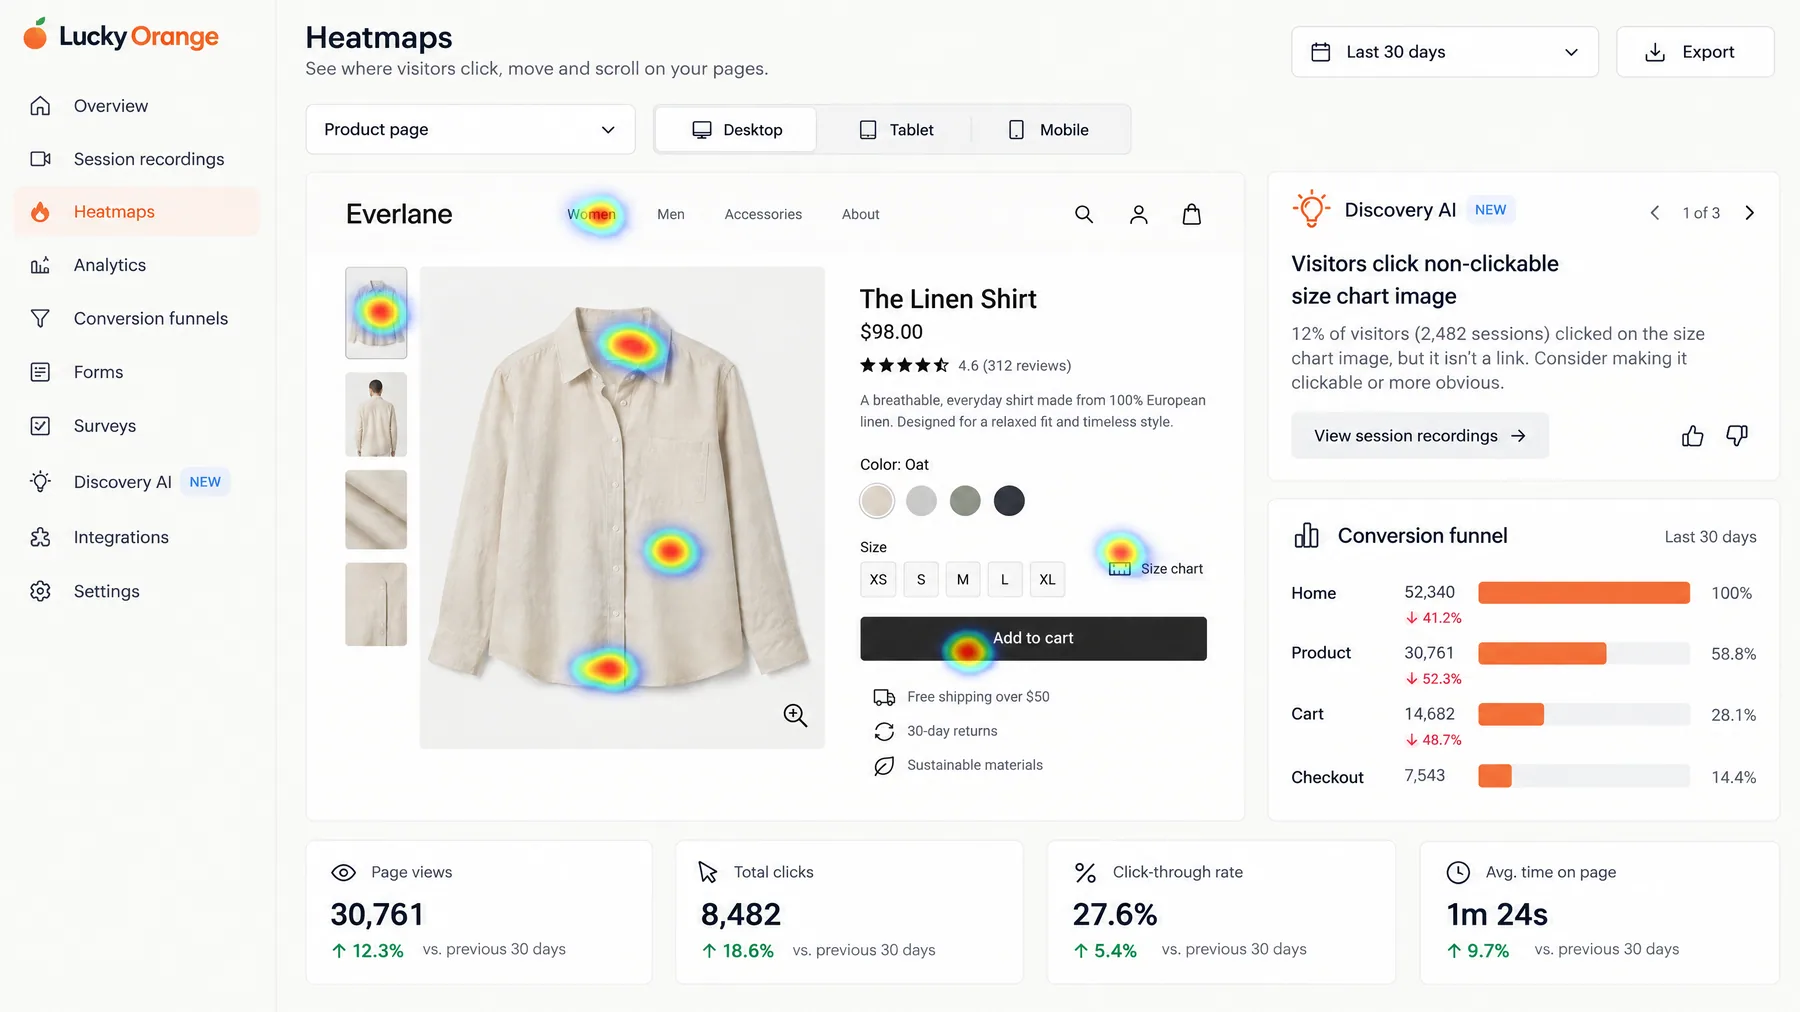Image resolution: width=1800 pixels, height=1012 pixels.
Task: Select size S
Action: 921,580
